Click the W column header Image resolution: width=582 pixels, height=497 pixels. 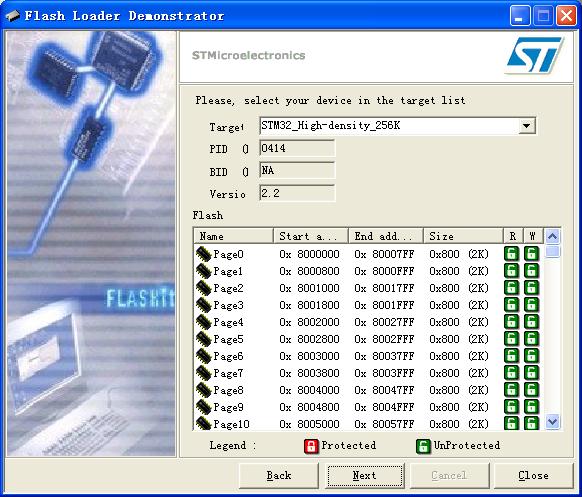(533, 236)
